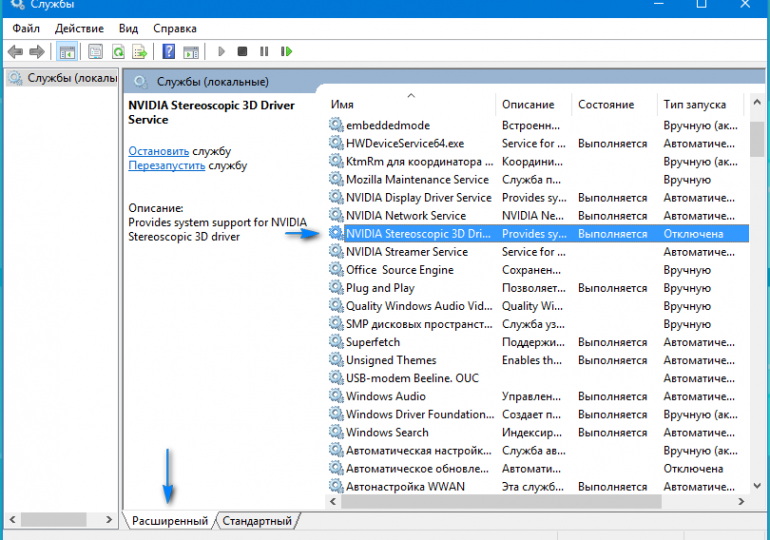This screenshot has height=540, width=770.
Task: Click the Refresh toolbar icon
Action: point(118,51)
